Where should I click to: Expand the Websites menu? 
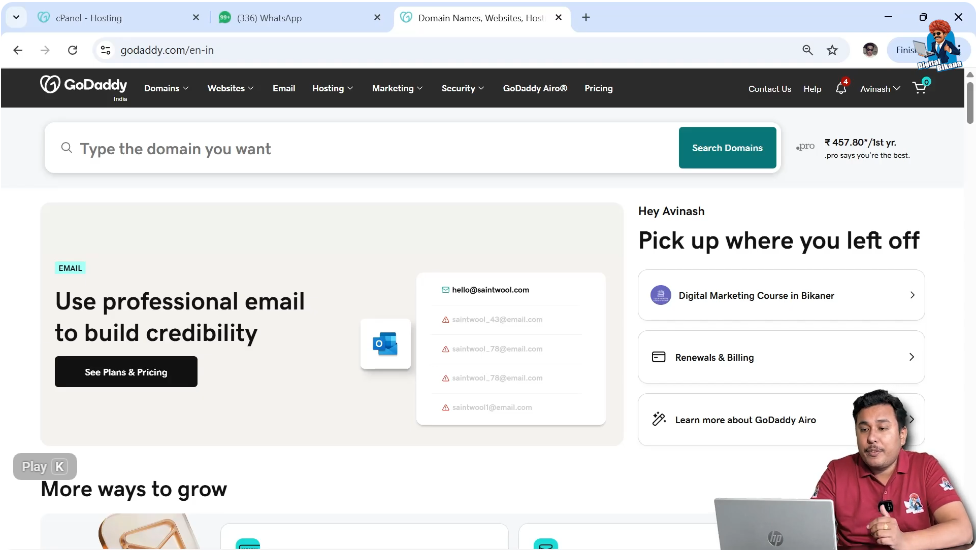pyautogui.click(x=231, y=88)
